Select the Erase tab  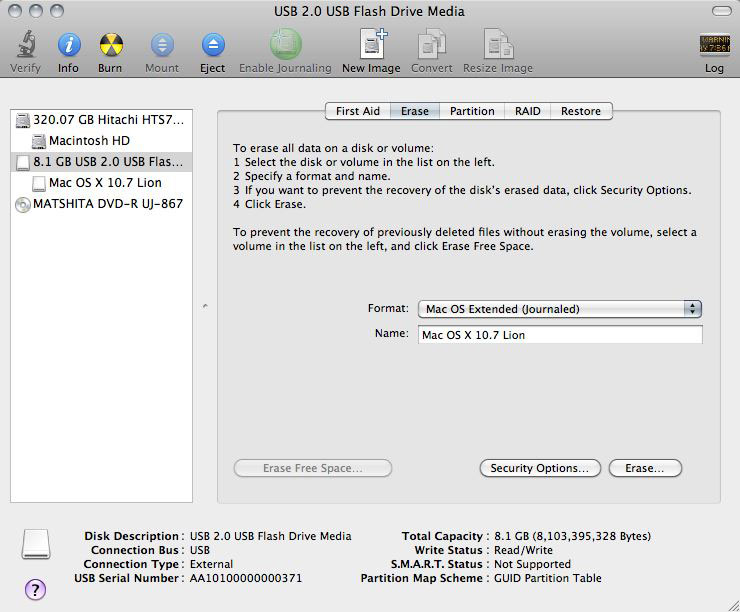click(415, 111)
